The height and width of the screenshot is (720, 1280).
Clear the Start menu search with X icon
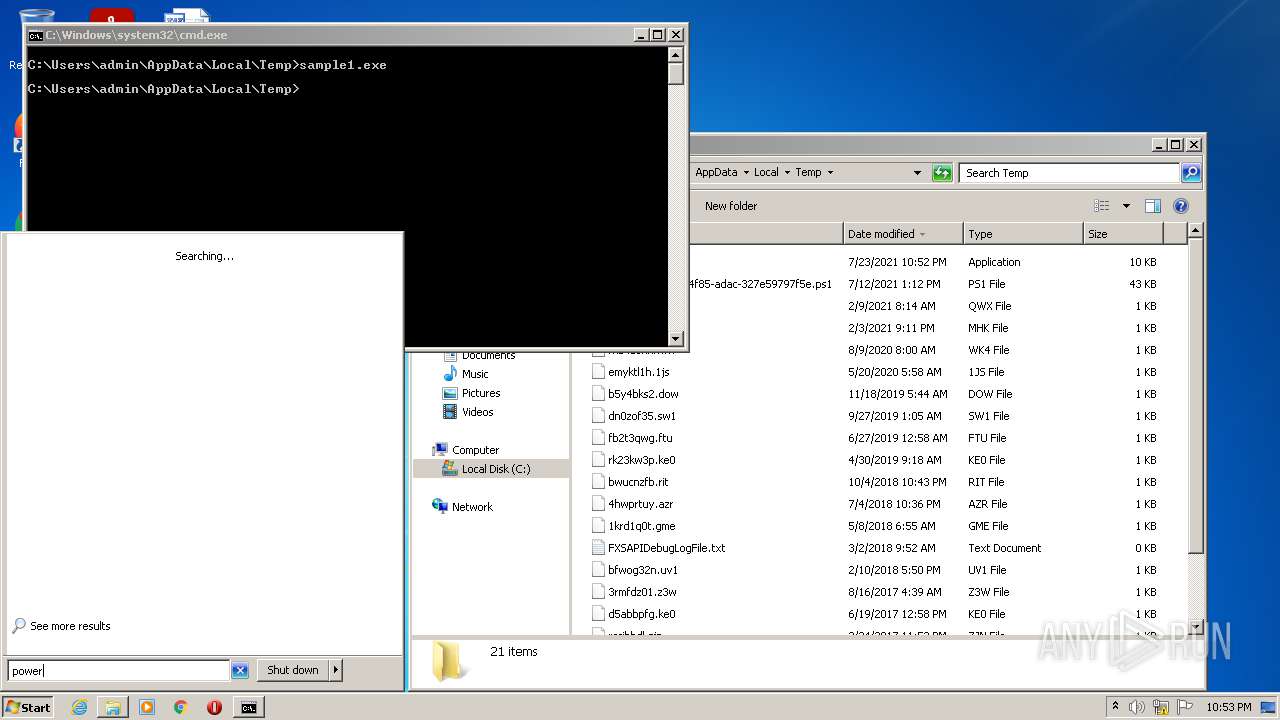pyautogui.click(x=240, y=671)
